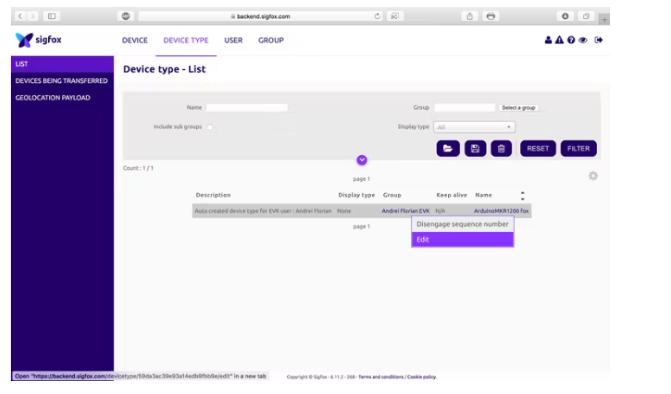Select LIST in the left sidebar
Viewport: 671px width, 394px height.
(62, 64)
